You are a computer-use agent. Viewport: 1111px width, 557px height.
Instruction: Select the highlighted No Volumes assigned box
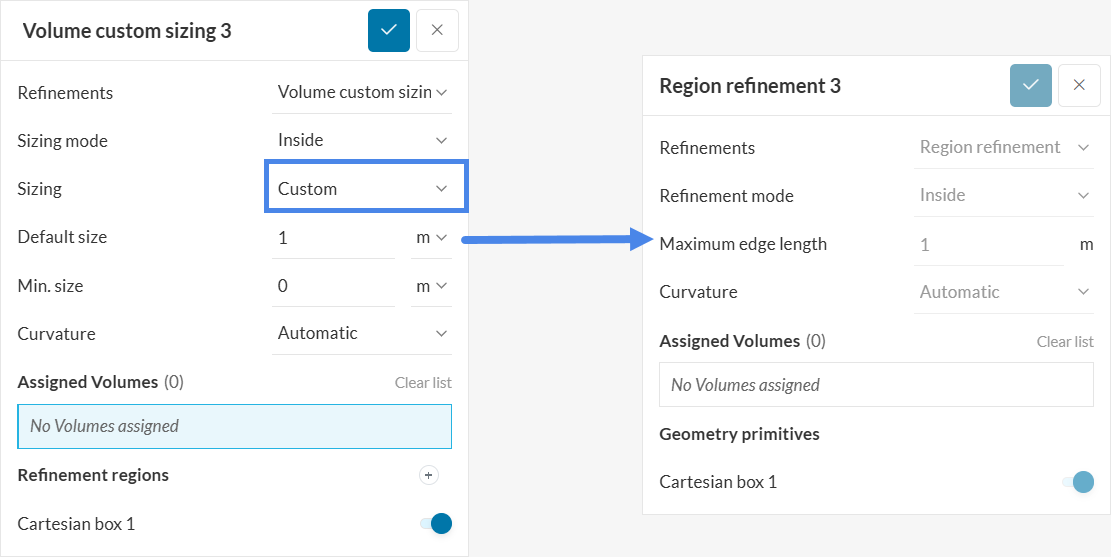pos(234,426)
